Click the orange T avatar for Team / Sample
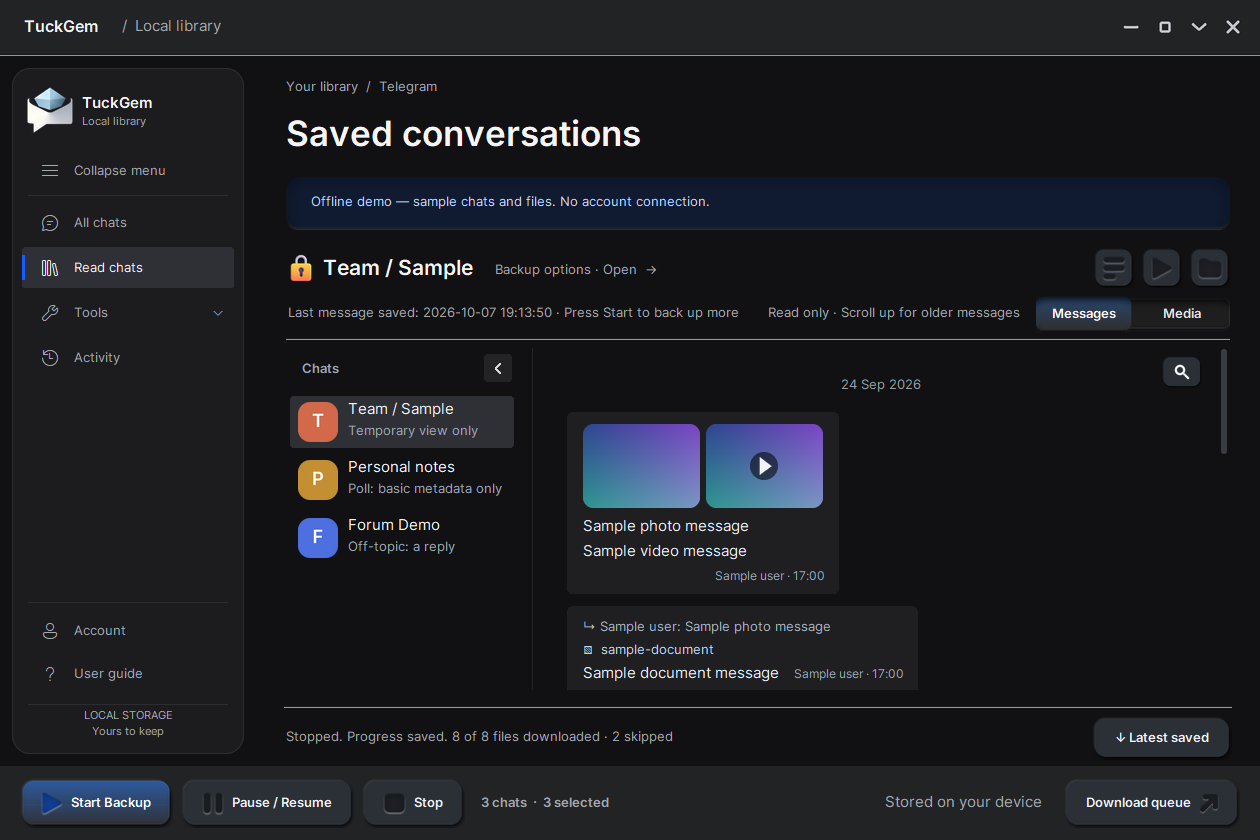 click(318, 422)
